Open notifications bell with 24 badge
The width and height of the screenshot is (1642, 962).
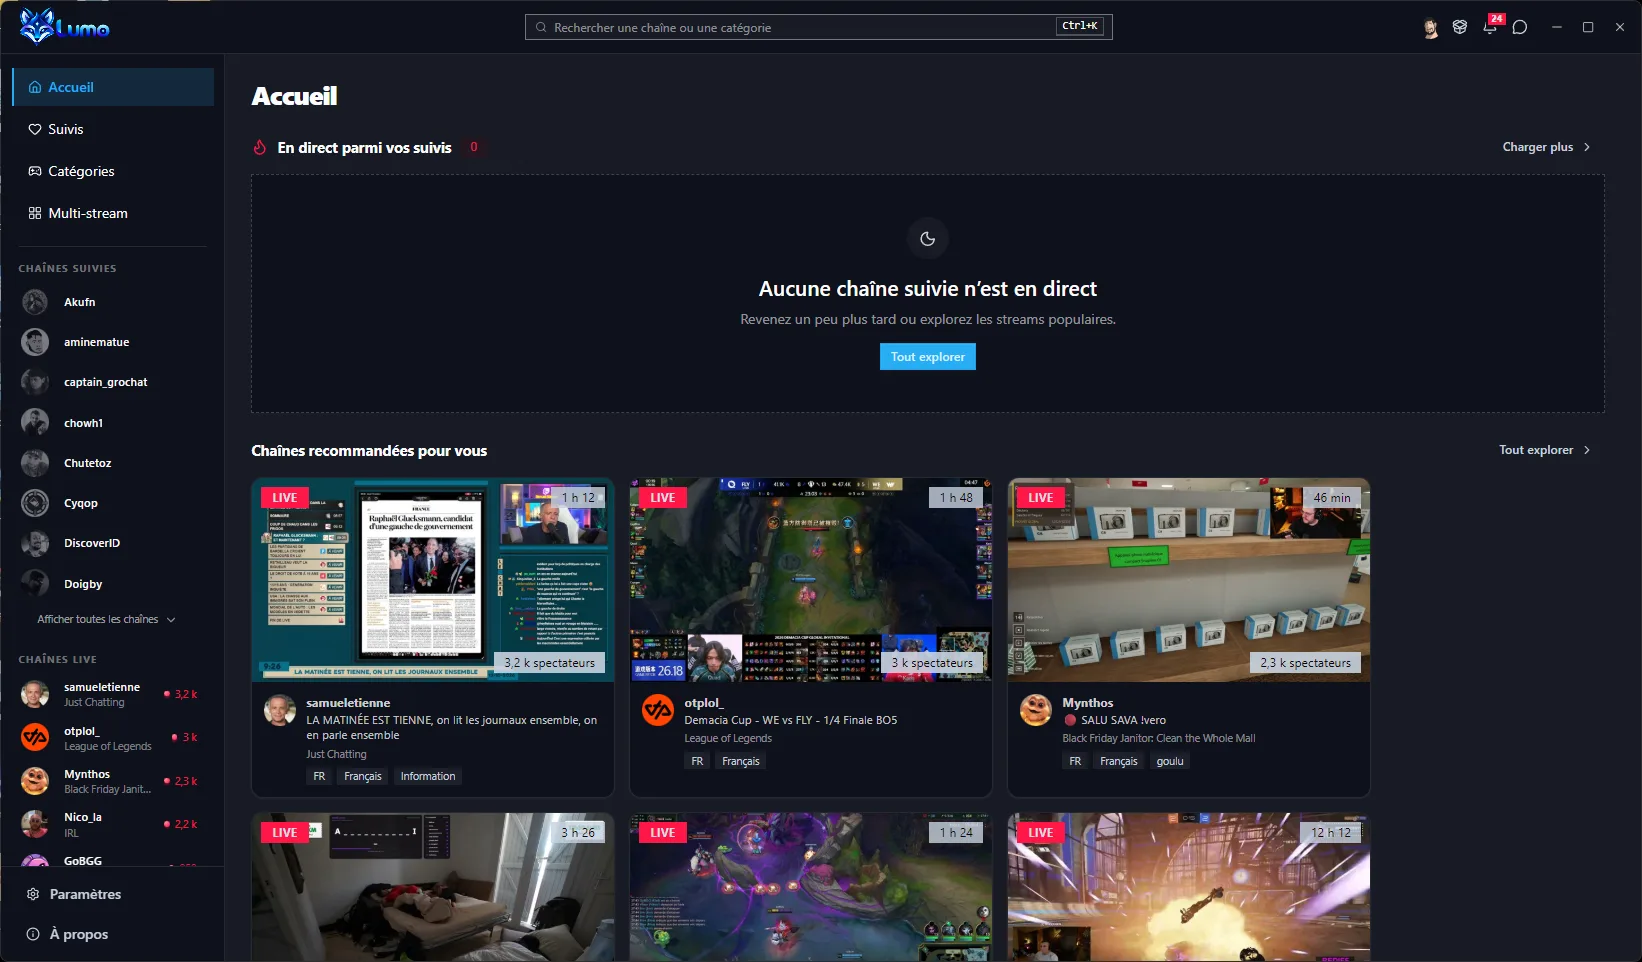tap(1491, 26)
